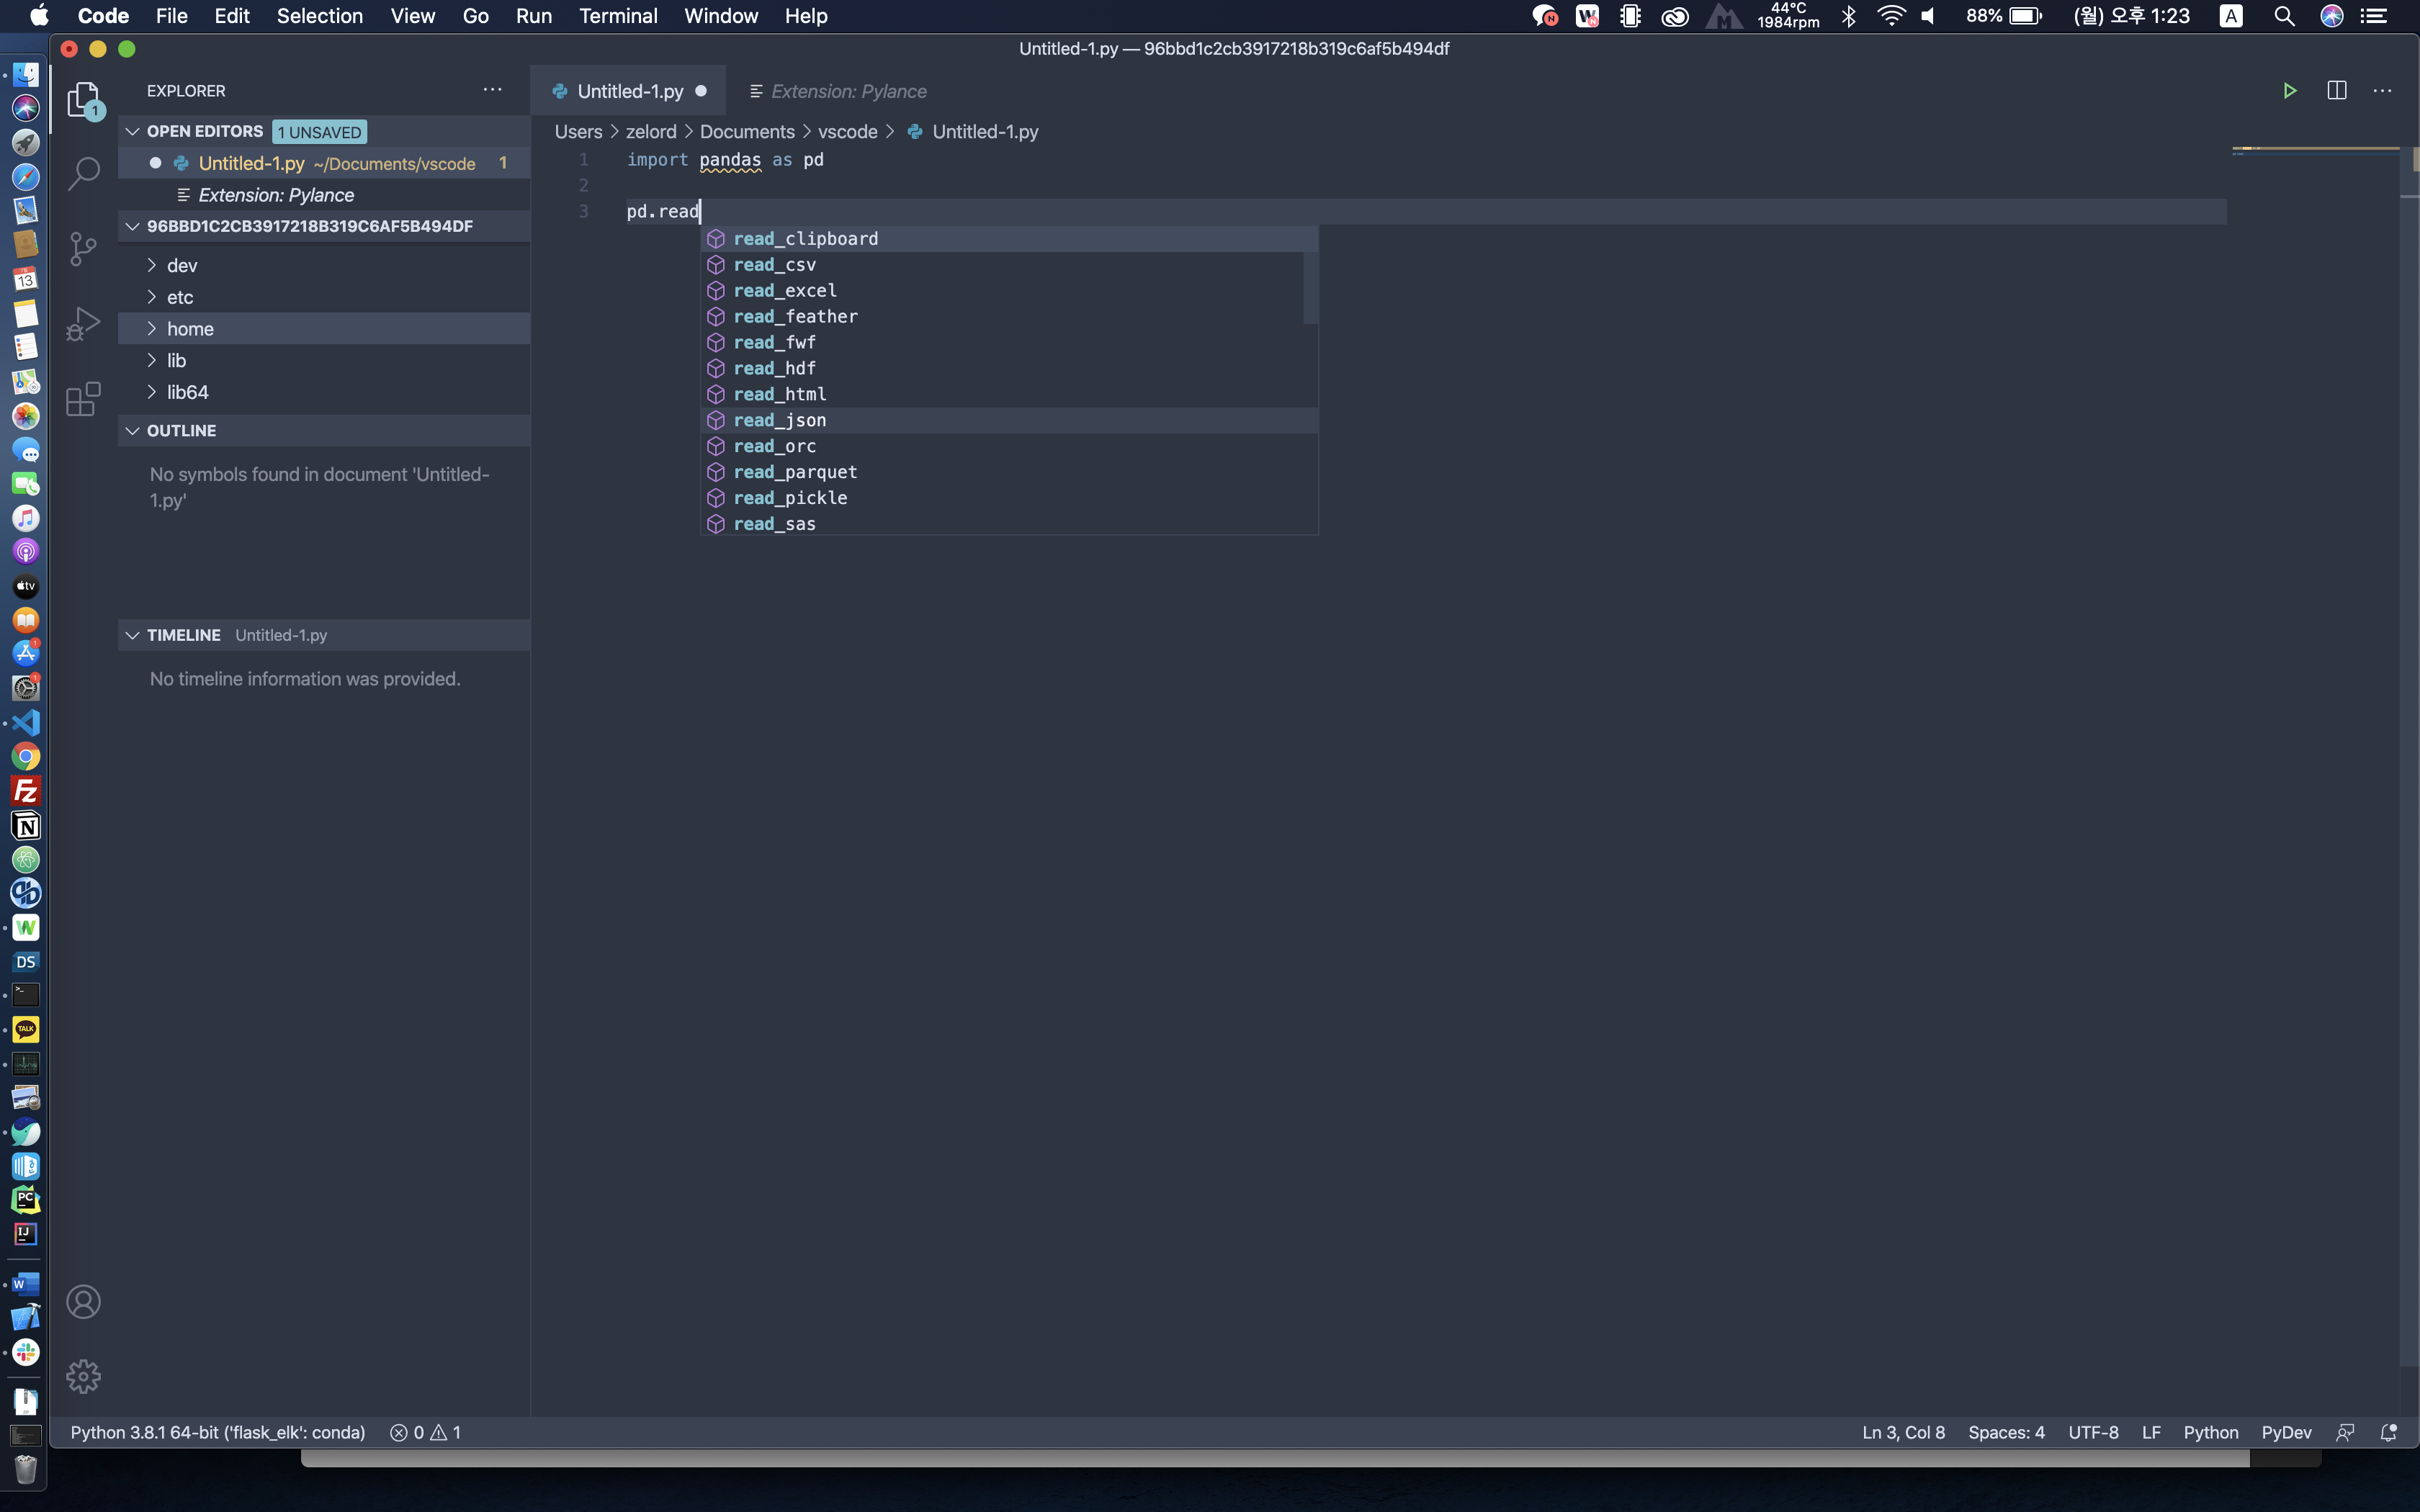The image size is (2420, 1512).
Task: Select read_csv from the suggestion list
Action: pyautogui.click(x=775, y=265)
